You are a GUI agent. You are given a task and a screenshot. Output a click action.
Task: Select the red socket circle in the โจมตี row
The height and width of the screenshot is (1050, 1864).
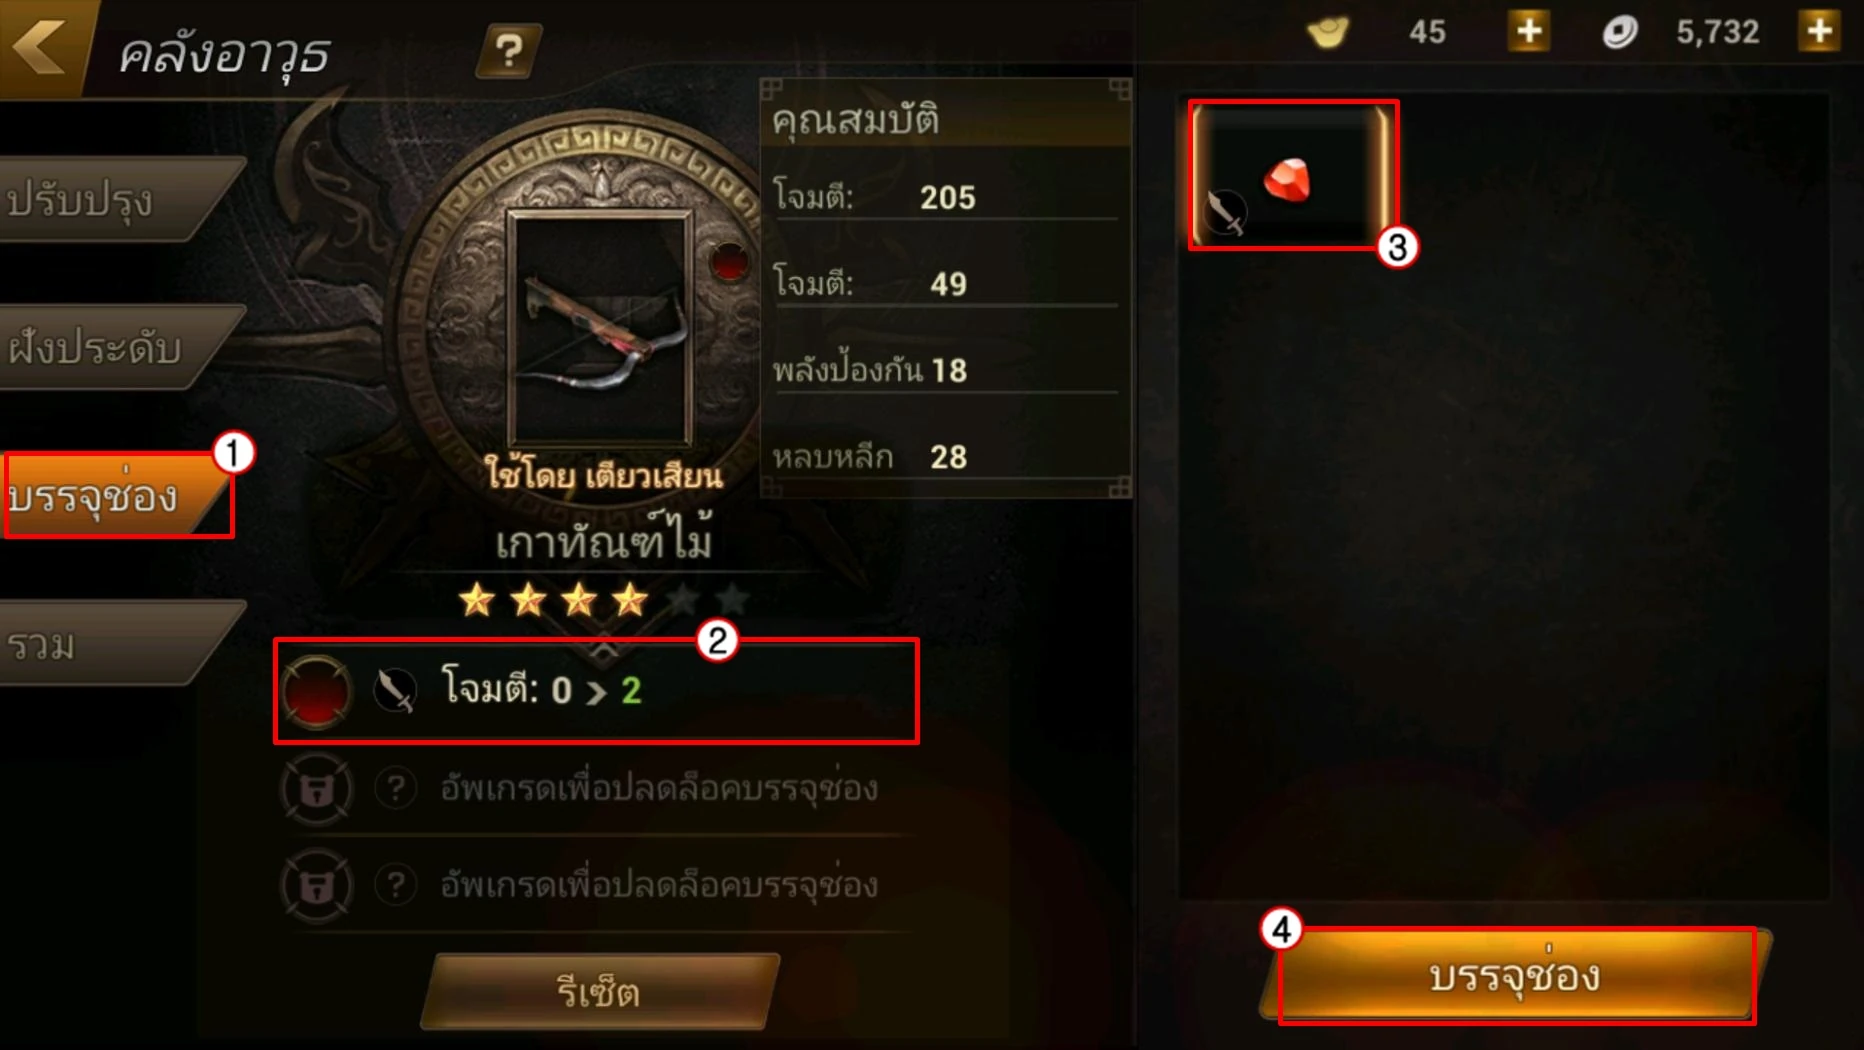pos(317,691)
